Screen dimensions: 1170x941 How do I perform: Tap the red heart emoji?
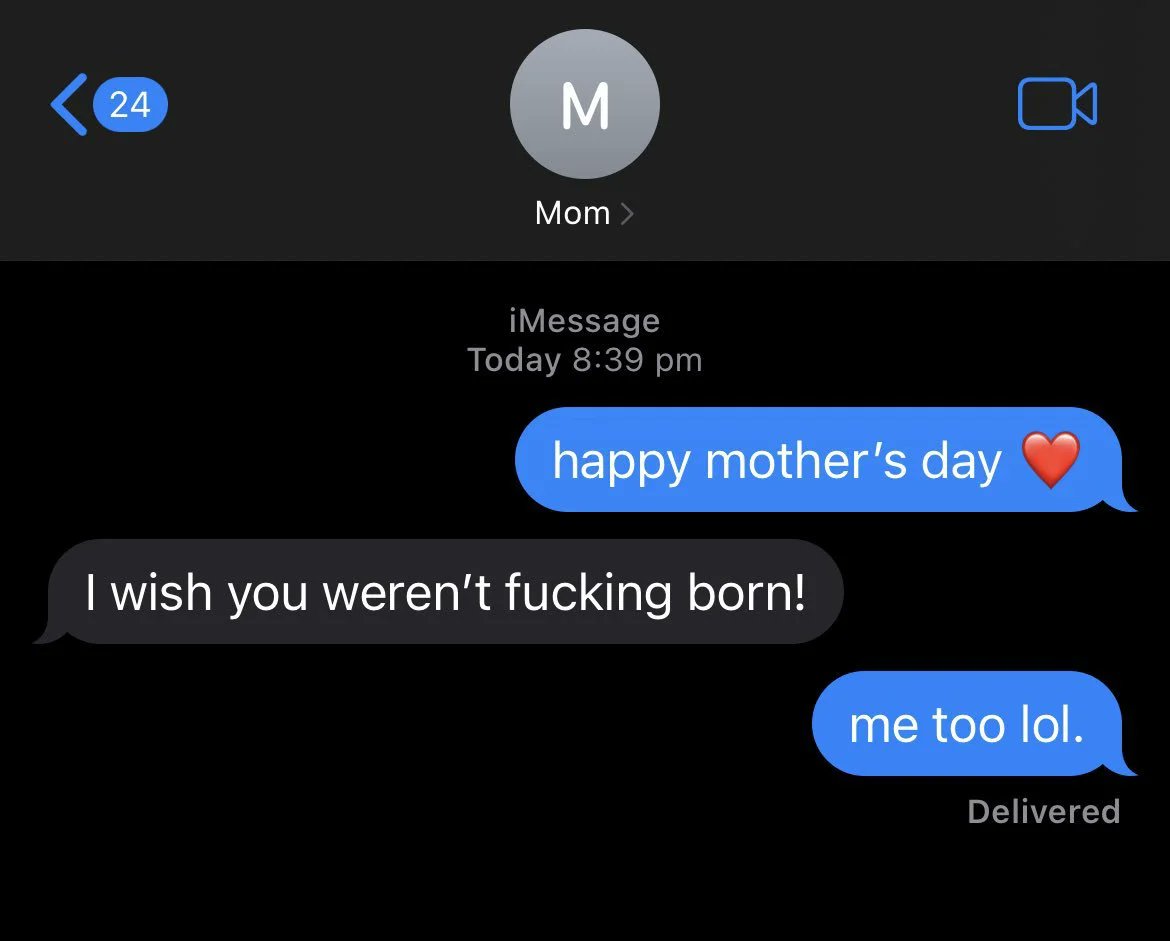point(1051,461)
